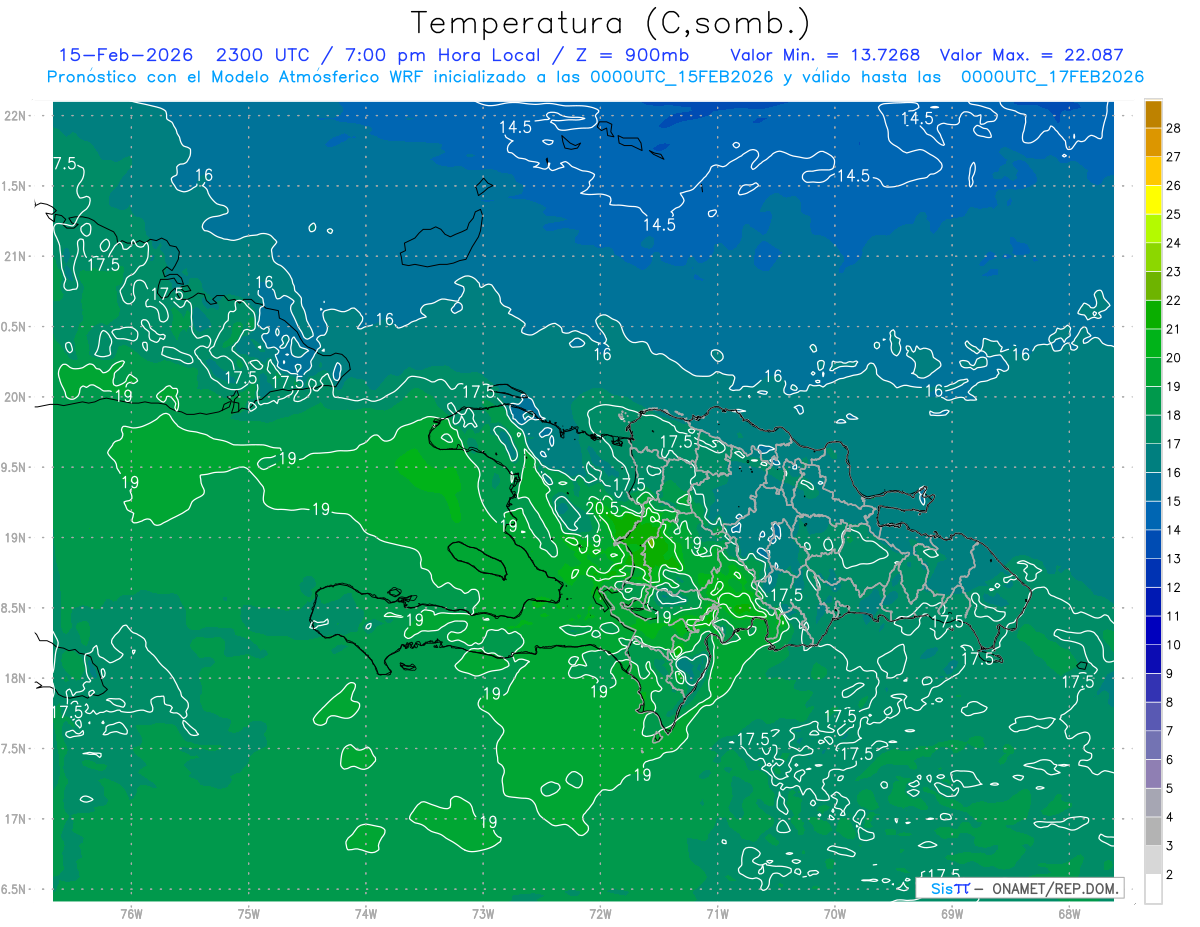Click the "74W" longitude label

click(x=366, y=913)
